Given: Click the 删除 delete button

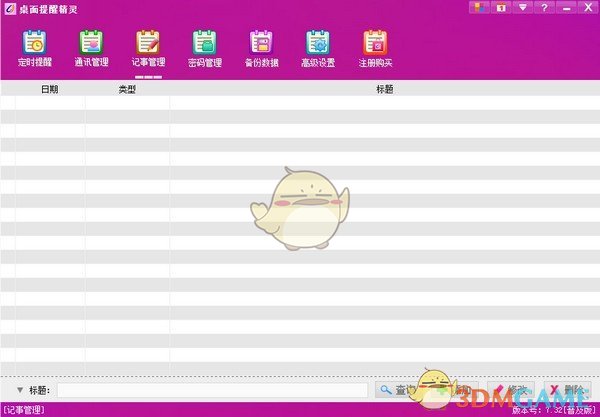Looking at the screenshot, I should [x=567, y=390].
